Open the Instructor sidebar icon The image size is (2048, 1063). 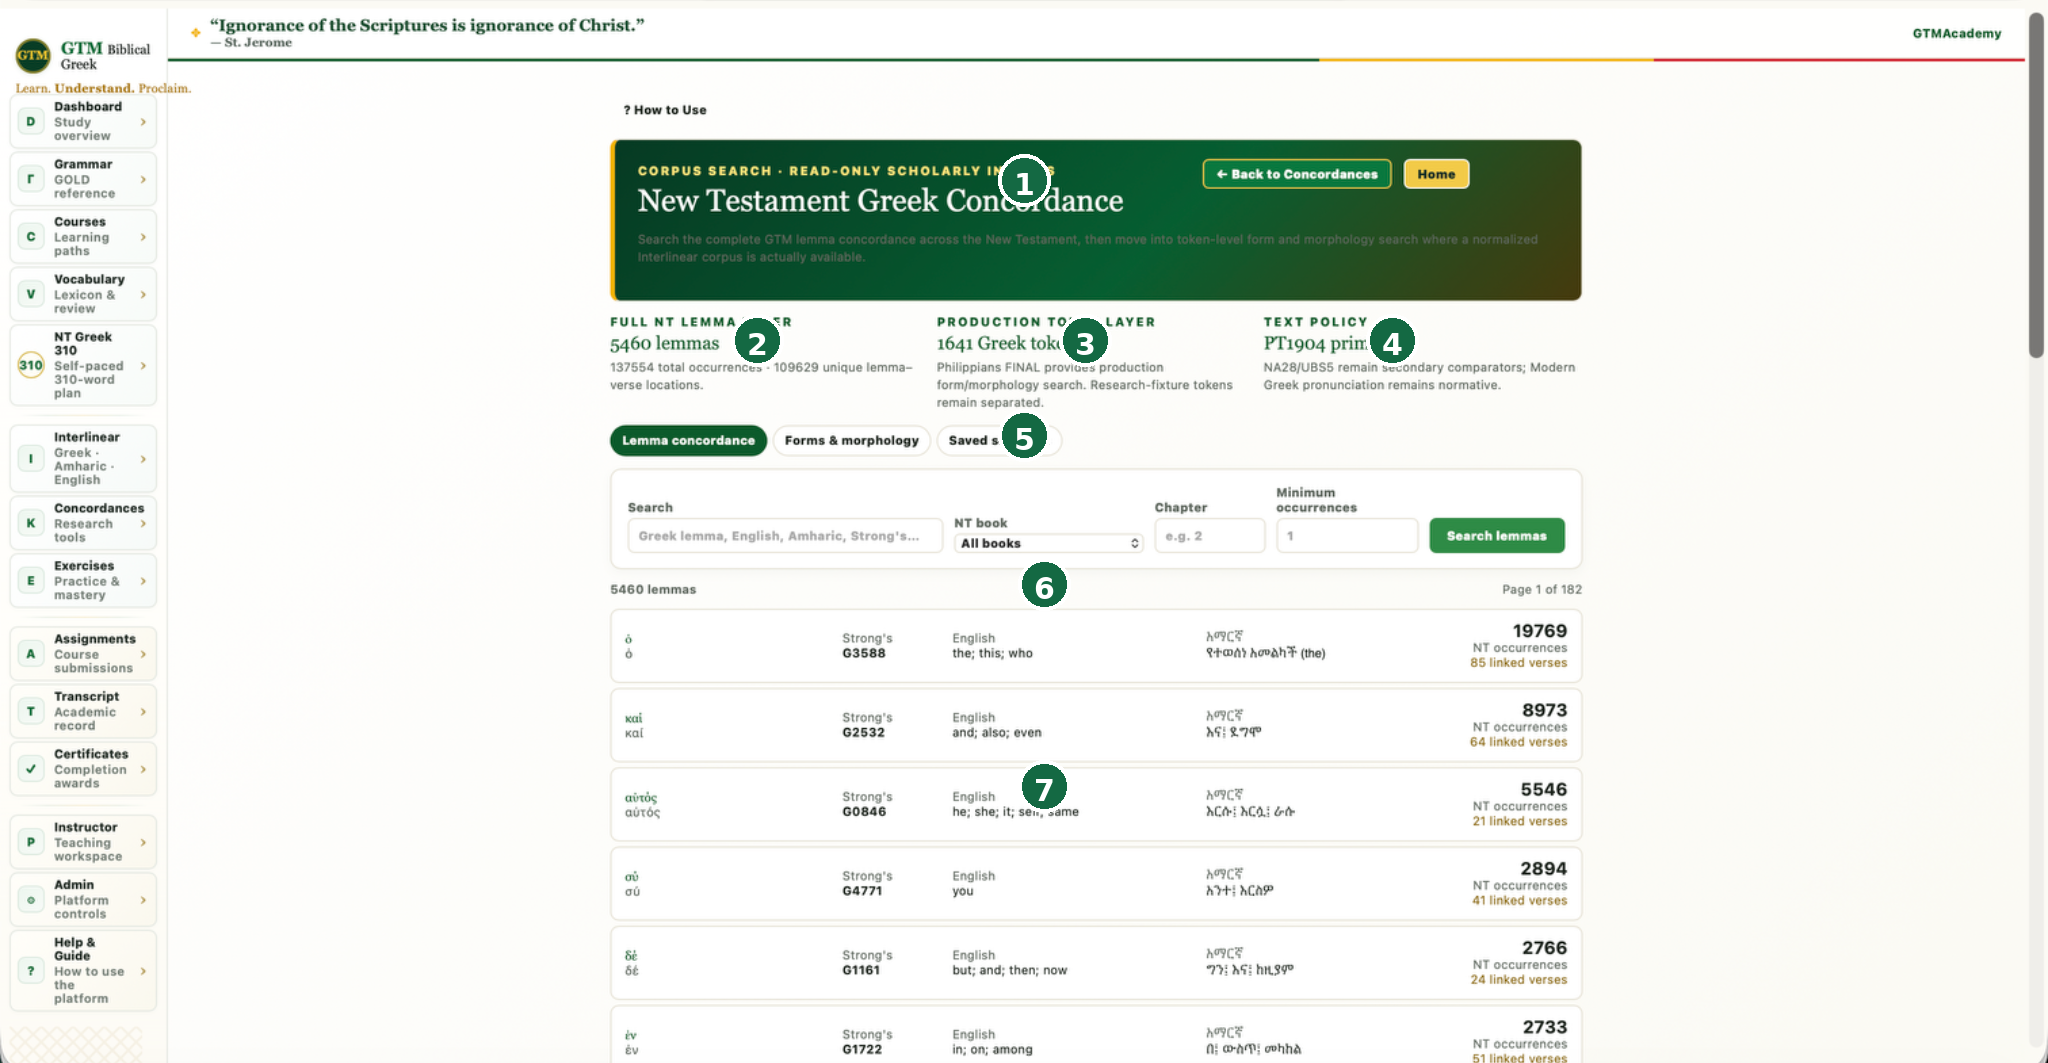coord(31,842)
